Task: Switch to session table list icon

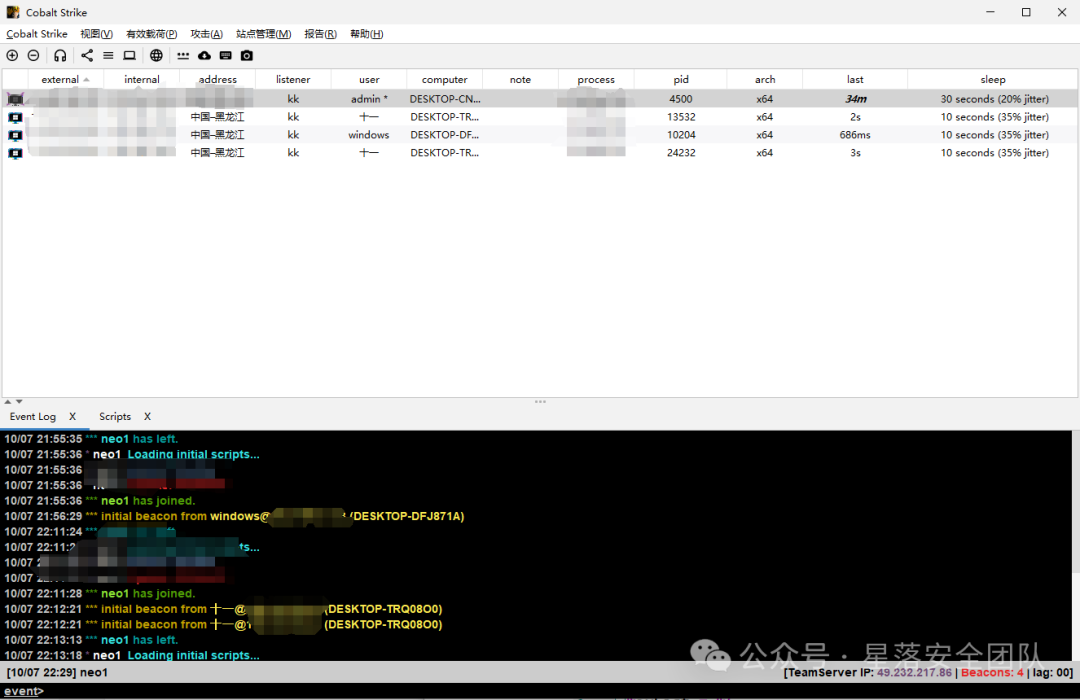Action: coord(108,55)
